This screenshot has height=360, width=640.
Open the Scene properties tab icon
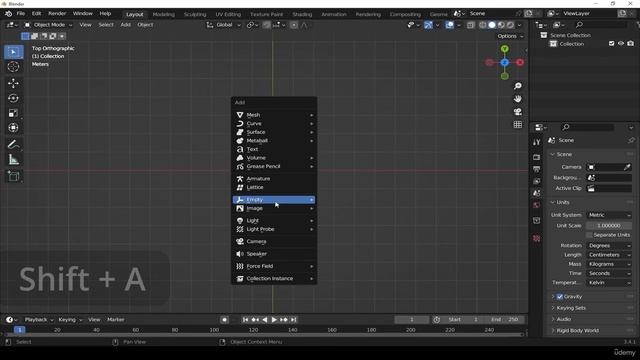click(536, 193)
